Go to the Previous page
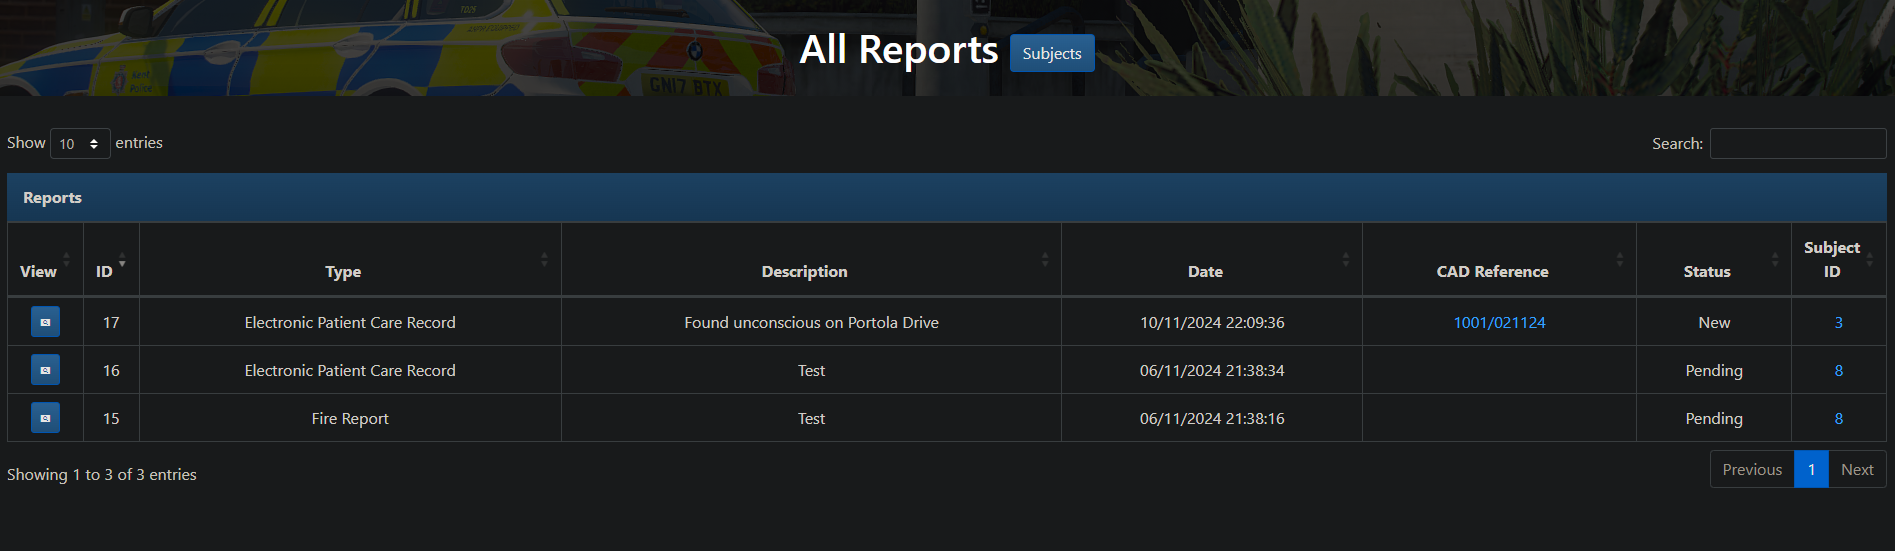 click(1751, 469)
